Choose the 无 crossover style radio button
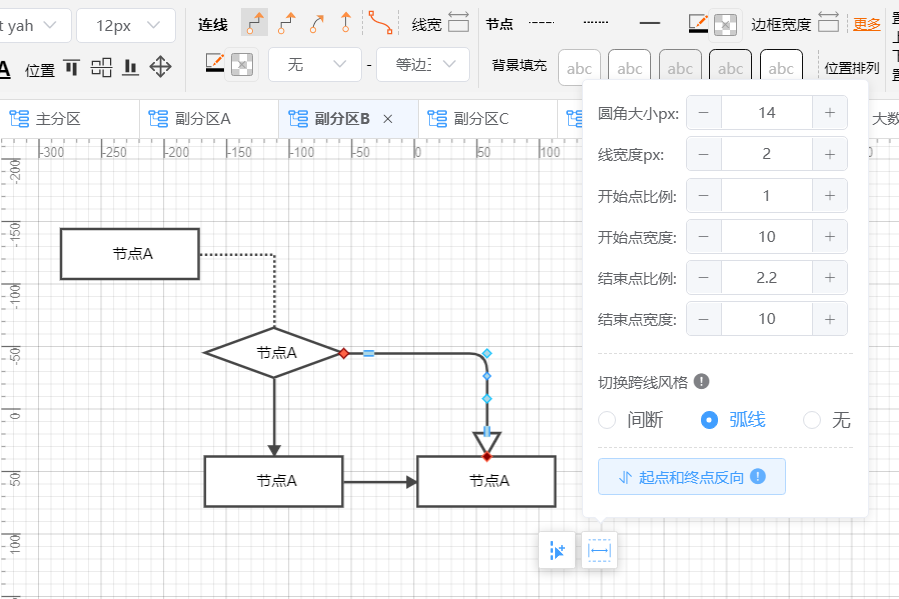 pyautogui.click(x=811, y=420)
